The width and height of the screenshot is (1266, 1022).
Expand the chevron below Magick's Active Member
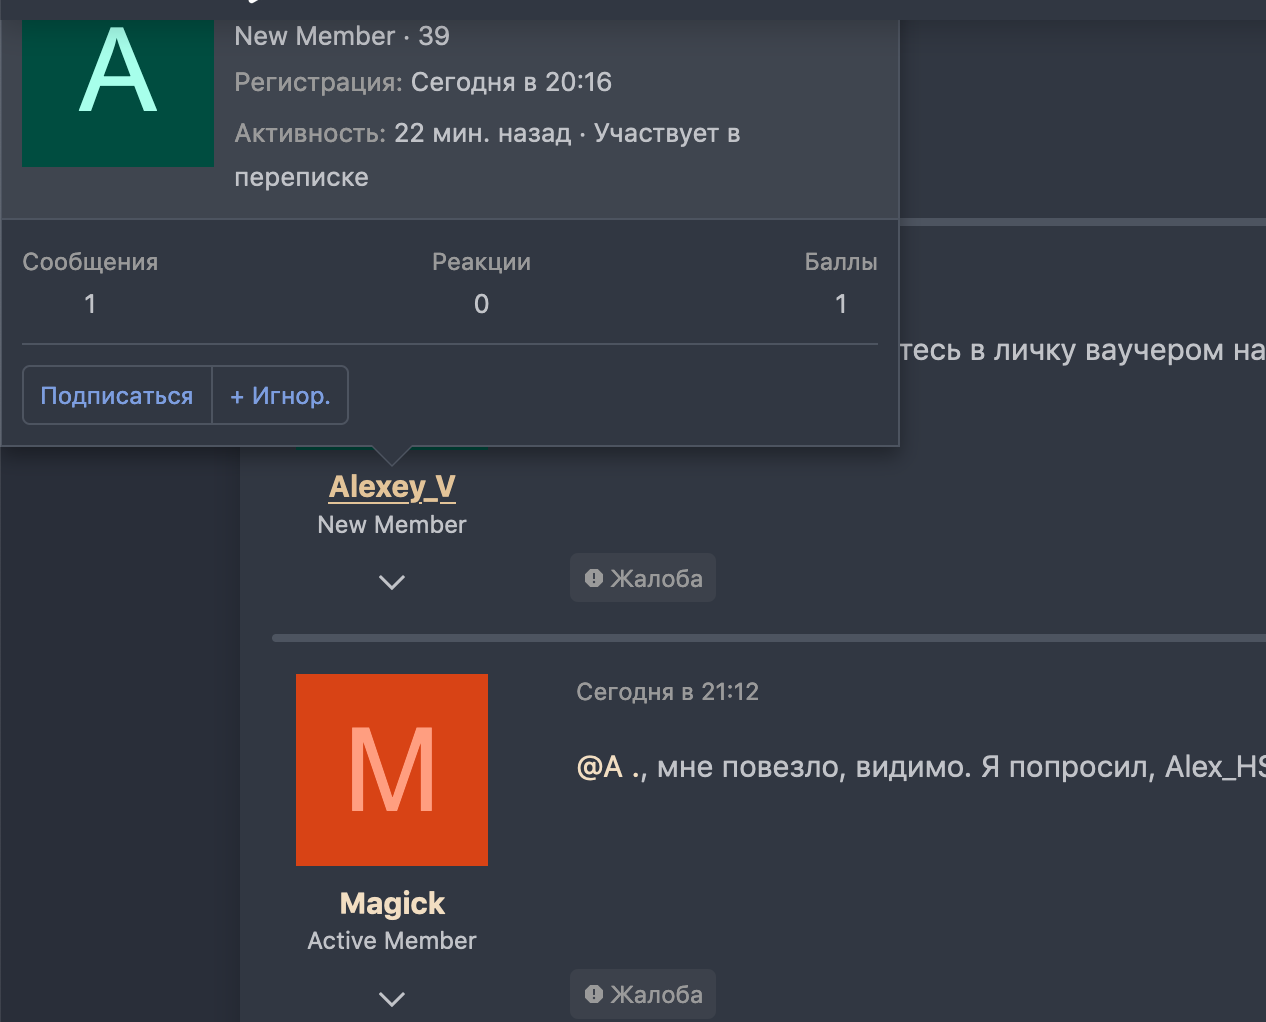pos(392,998)
